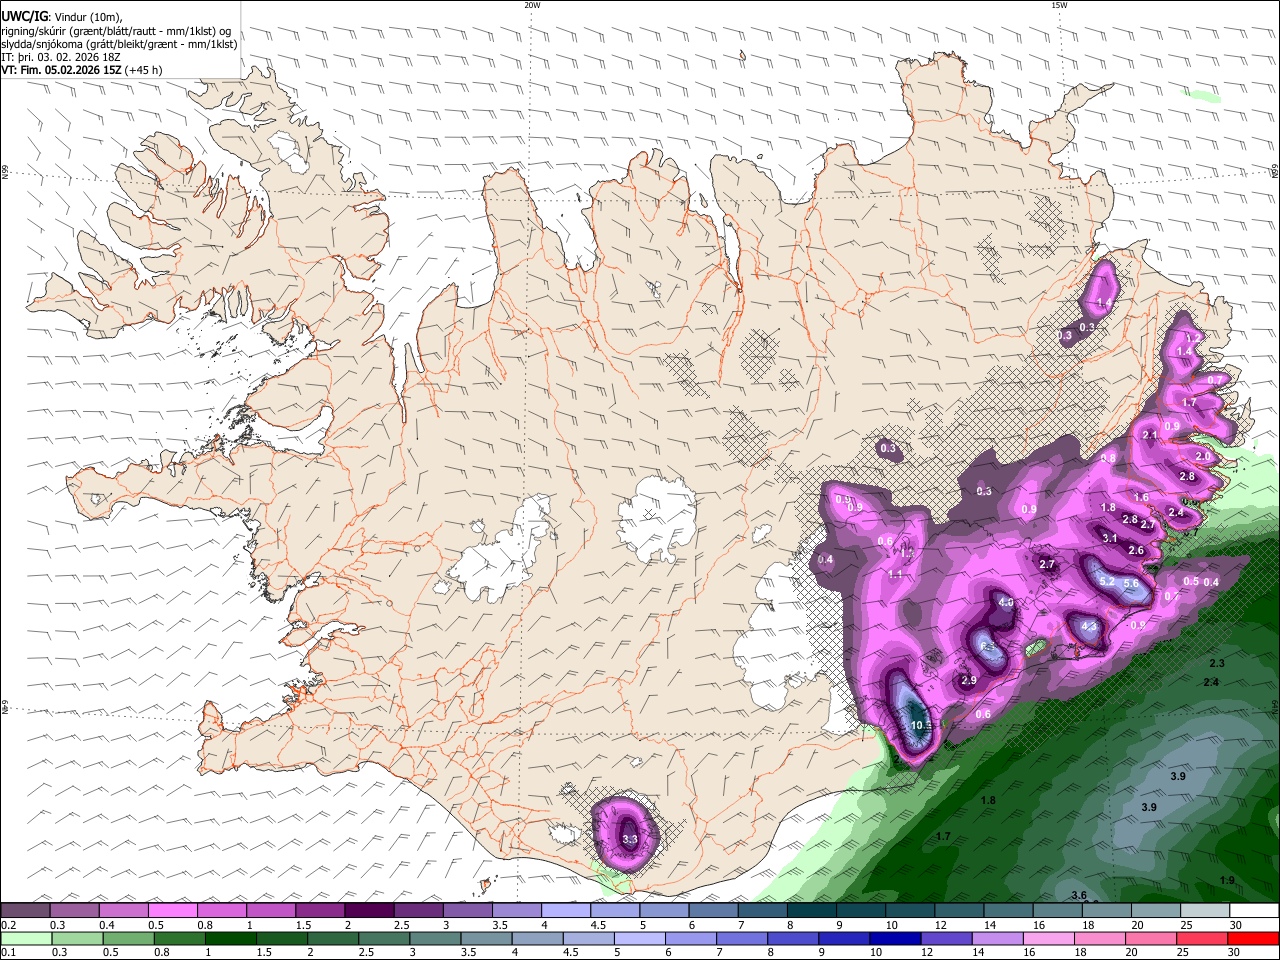The image size is (1280, 960).
Task: Select the 3.6 rain value near the bottom edge
Action: click(1078, 895)
